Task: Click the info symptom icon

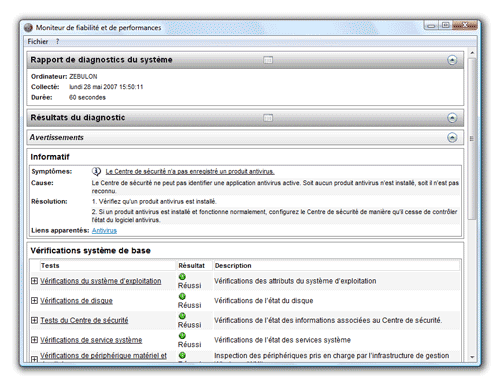Action: [x=96, y=171]
